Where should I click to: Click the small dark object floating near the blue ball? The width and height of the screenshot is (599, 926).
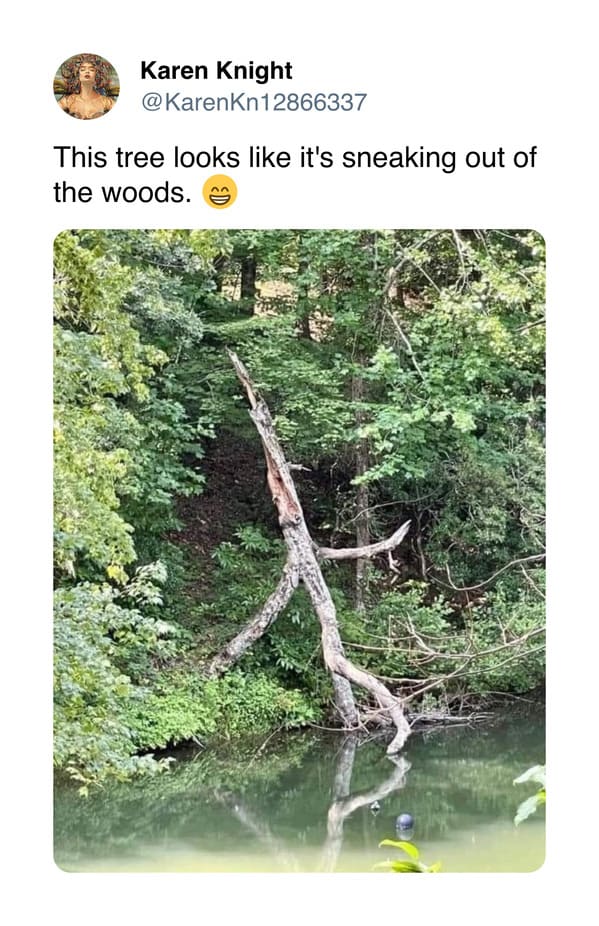tap(375, 806)
